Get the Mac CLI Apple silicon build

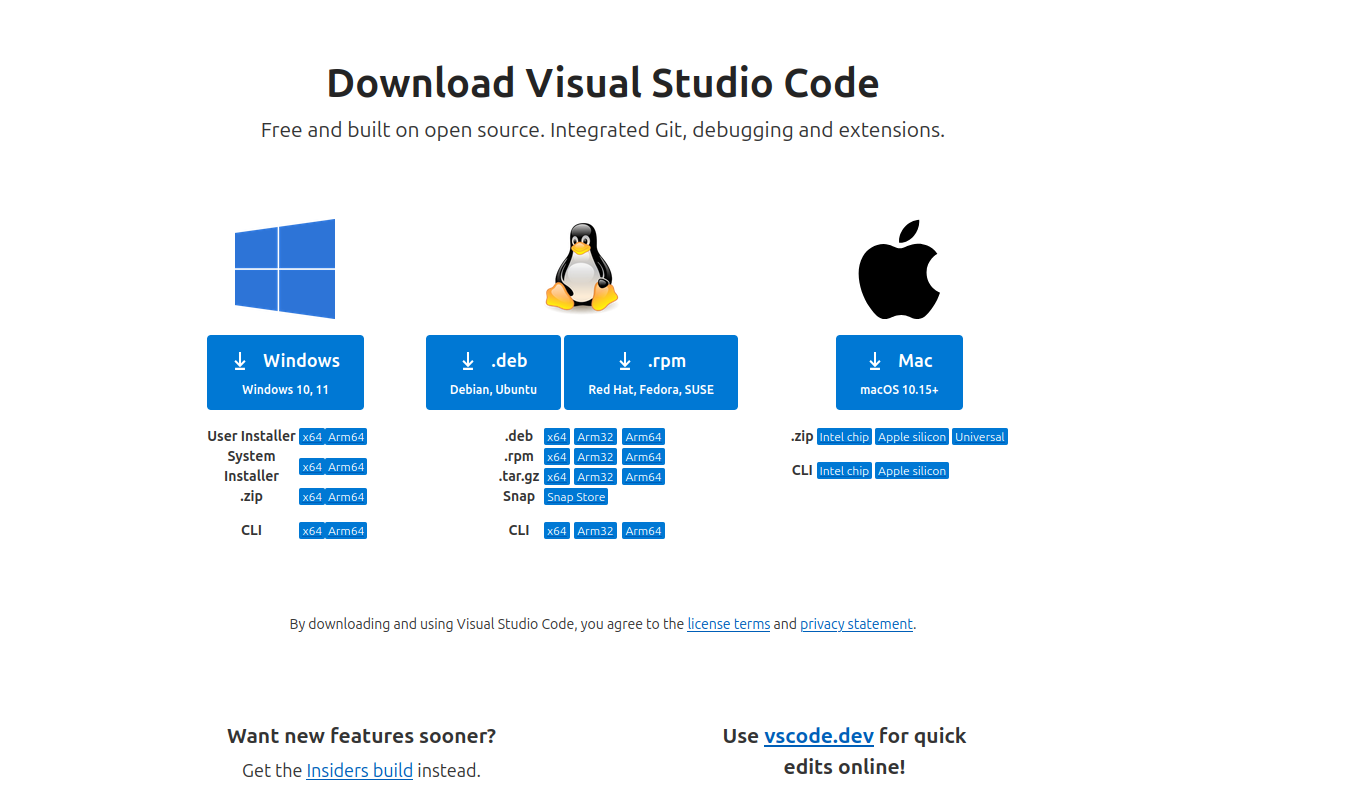tap(912, 471)
